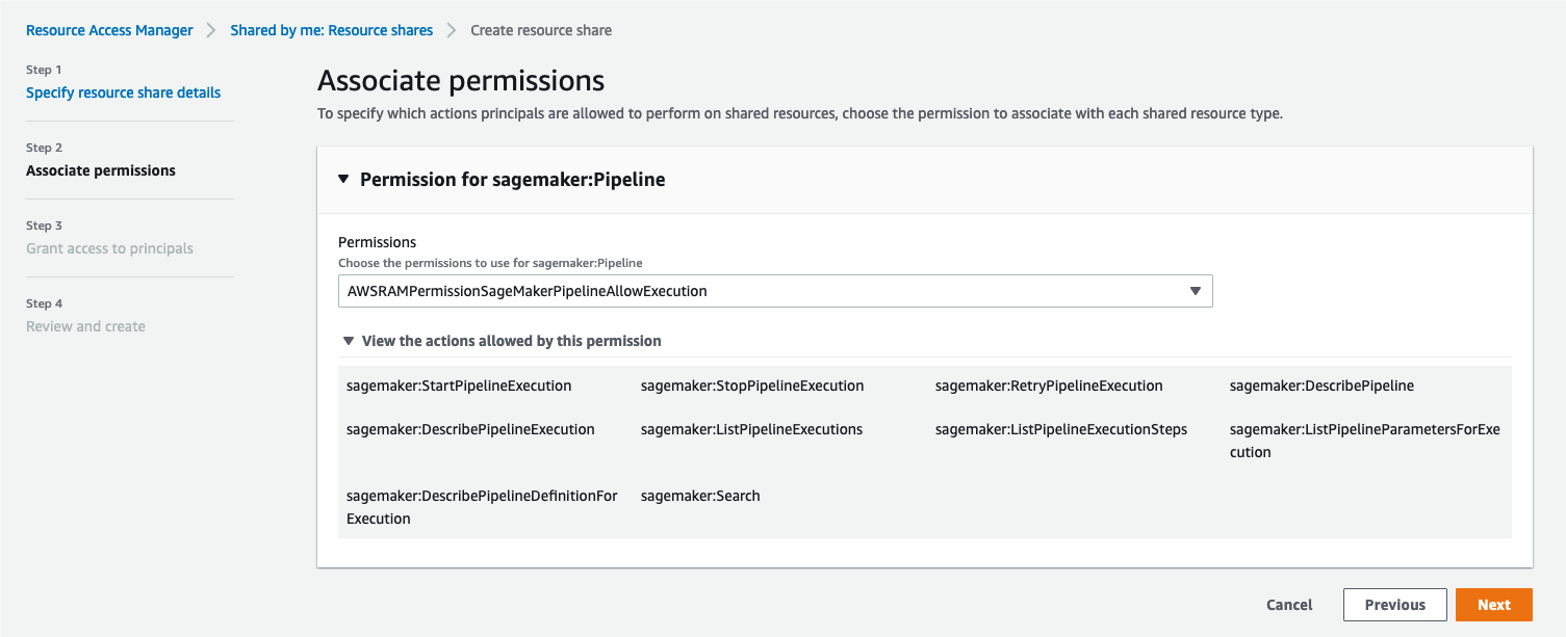
Task: Proceed with the orange Next button
Action: click(1493, 604)
